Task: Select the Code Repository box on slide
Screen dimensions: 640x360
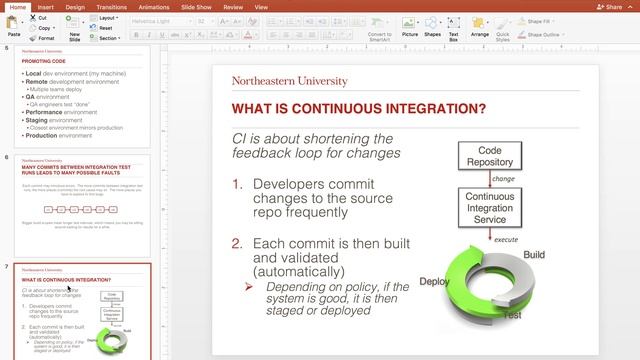Action: tap(490, 156)
